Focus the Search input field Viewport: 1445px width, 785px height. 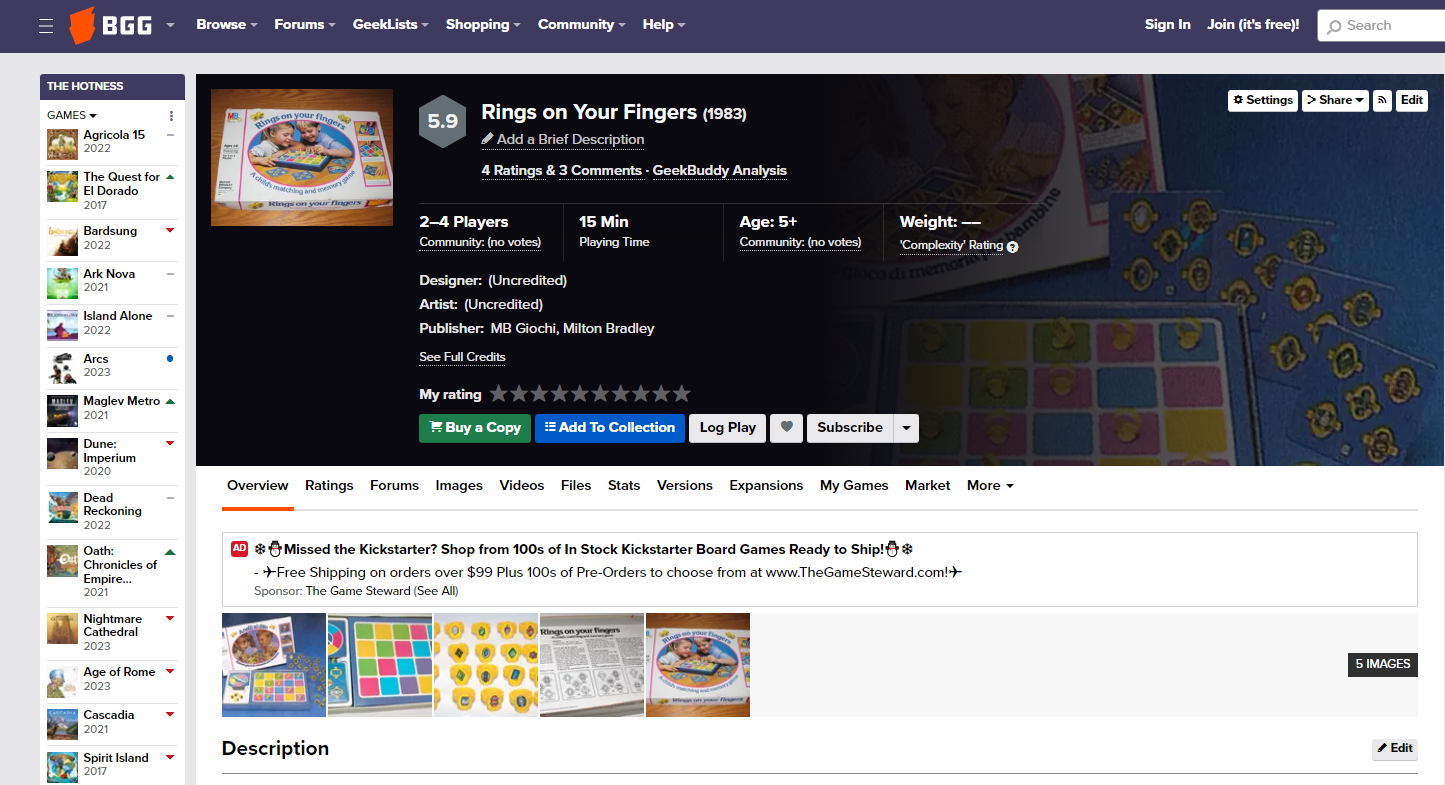click(1383, 26)
